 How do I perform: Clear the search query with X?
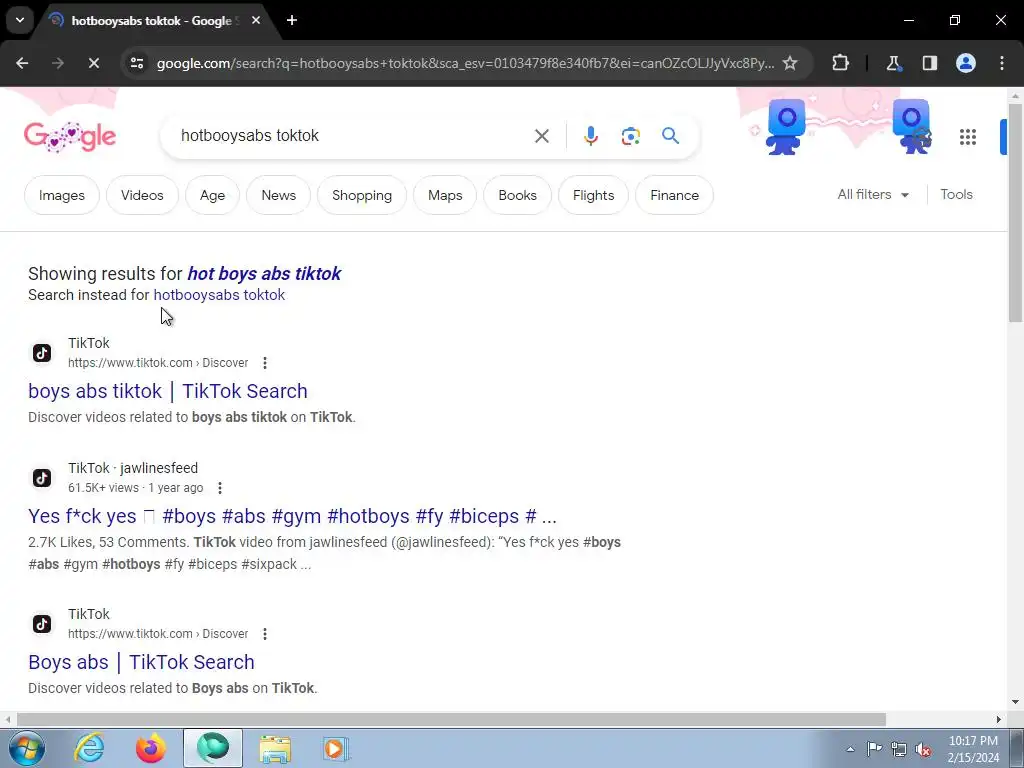tap(541, 136)
